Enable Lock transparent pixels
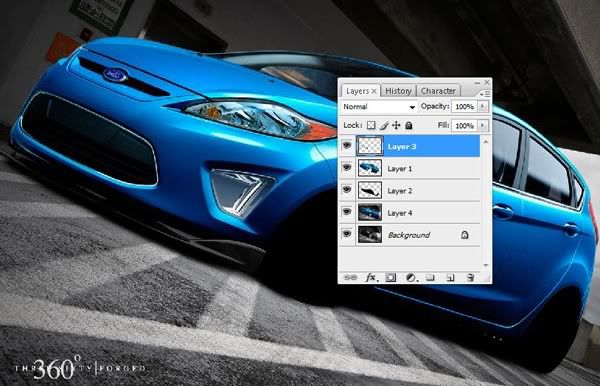Viewport: 600px width, 386px height. pos(371,125)
